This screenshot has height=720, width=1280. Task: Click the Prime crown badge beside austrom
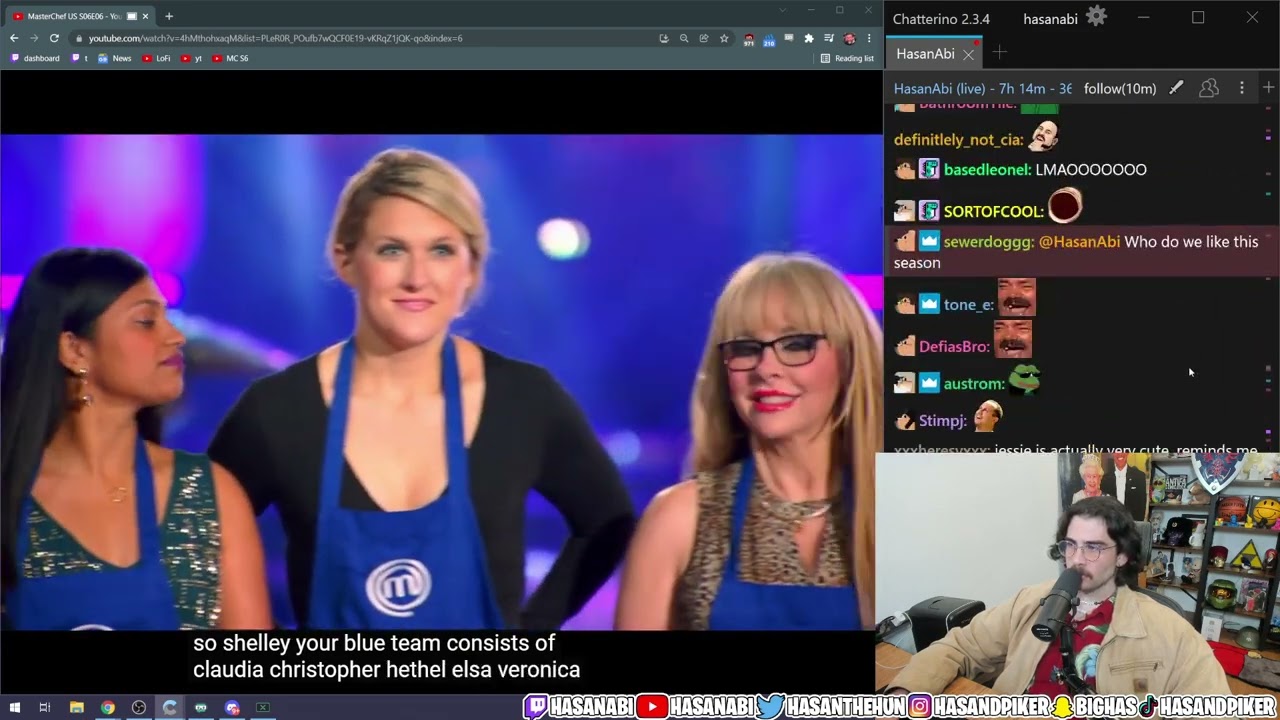pyautogui.click(x=929, y=383)
